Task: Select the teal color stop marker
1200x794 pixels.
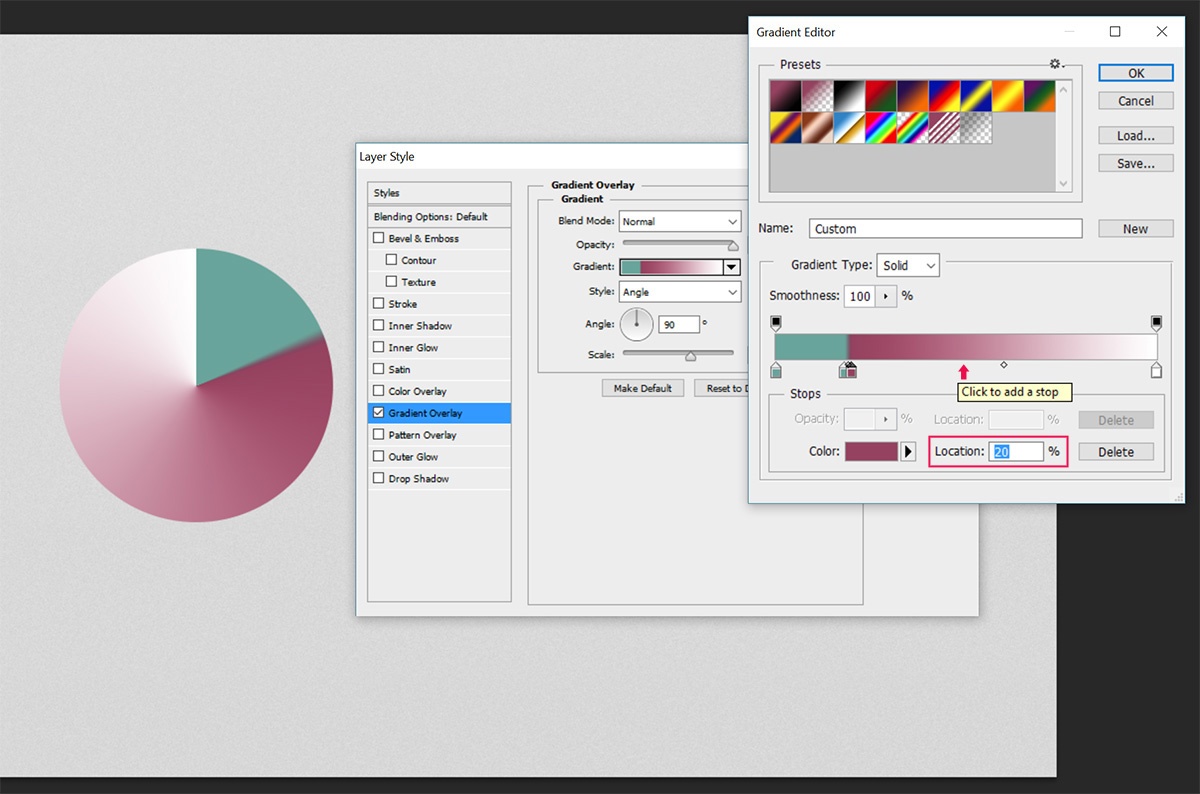Action: pos(776,371)
